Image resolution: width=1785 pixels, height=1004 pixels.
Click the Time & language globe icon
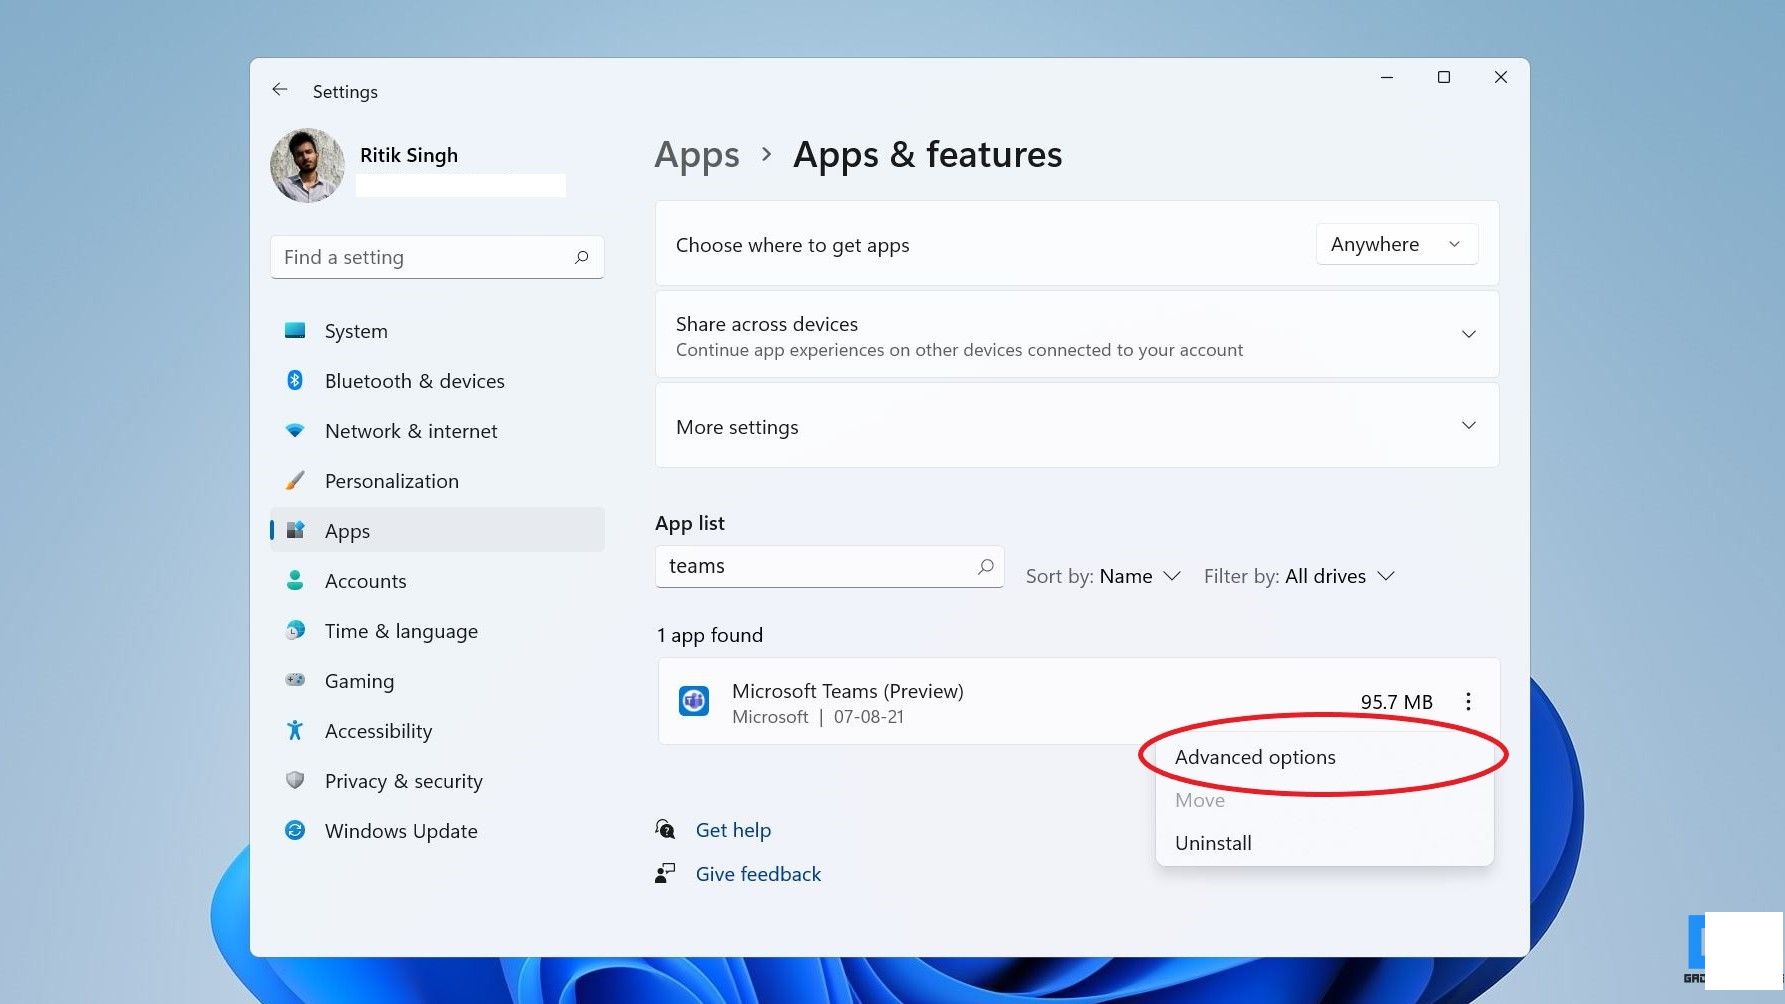[295, 630]
